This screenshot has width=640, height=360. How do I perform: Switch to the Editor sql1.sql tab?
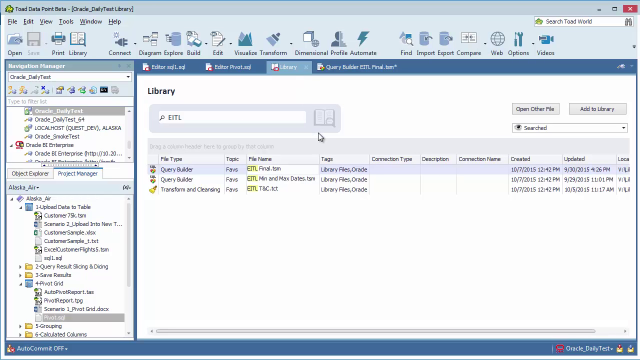(x=164, y=67)
